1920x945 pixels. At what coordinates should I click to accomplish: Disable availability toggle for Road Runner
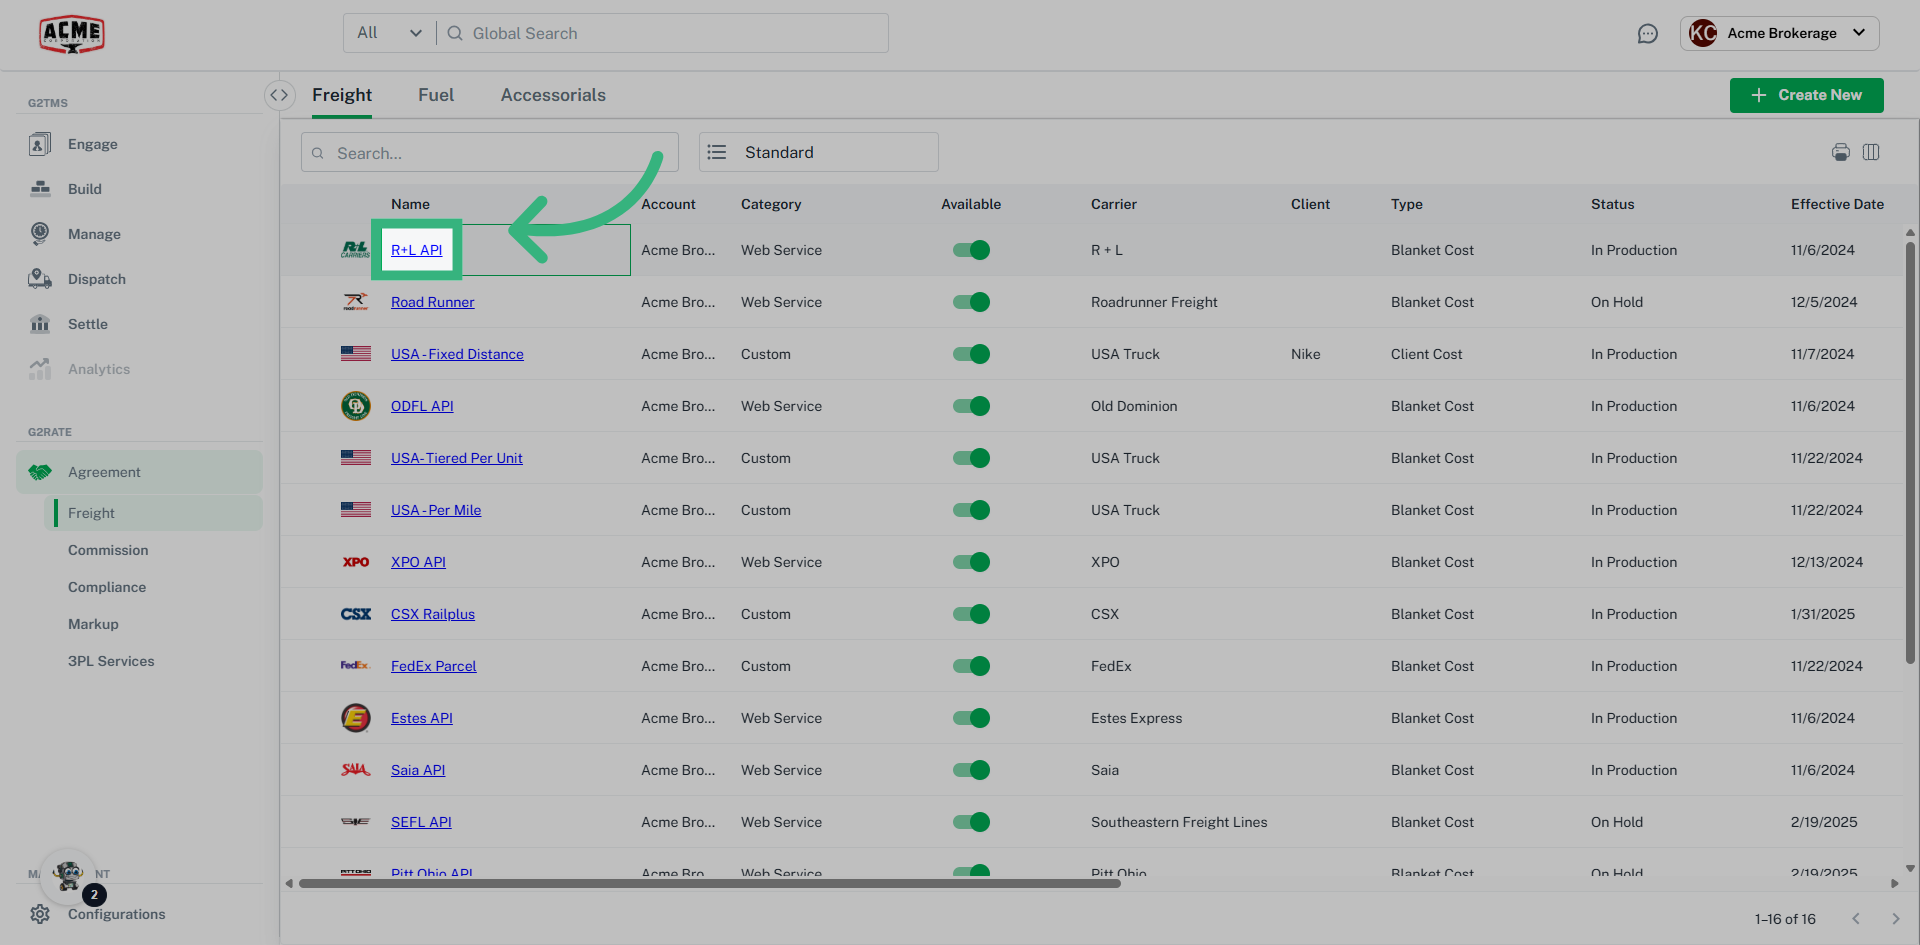pyautogui.click(x=971, y=302)
